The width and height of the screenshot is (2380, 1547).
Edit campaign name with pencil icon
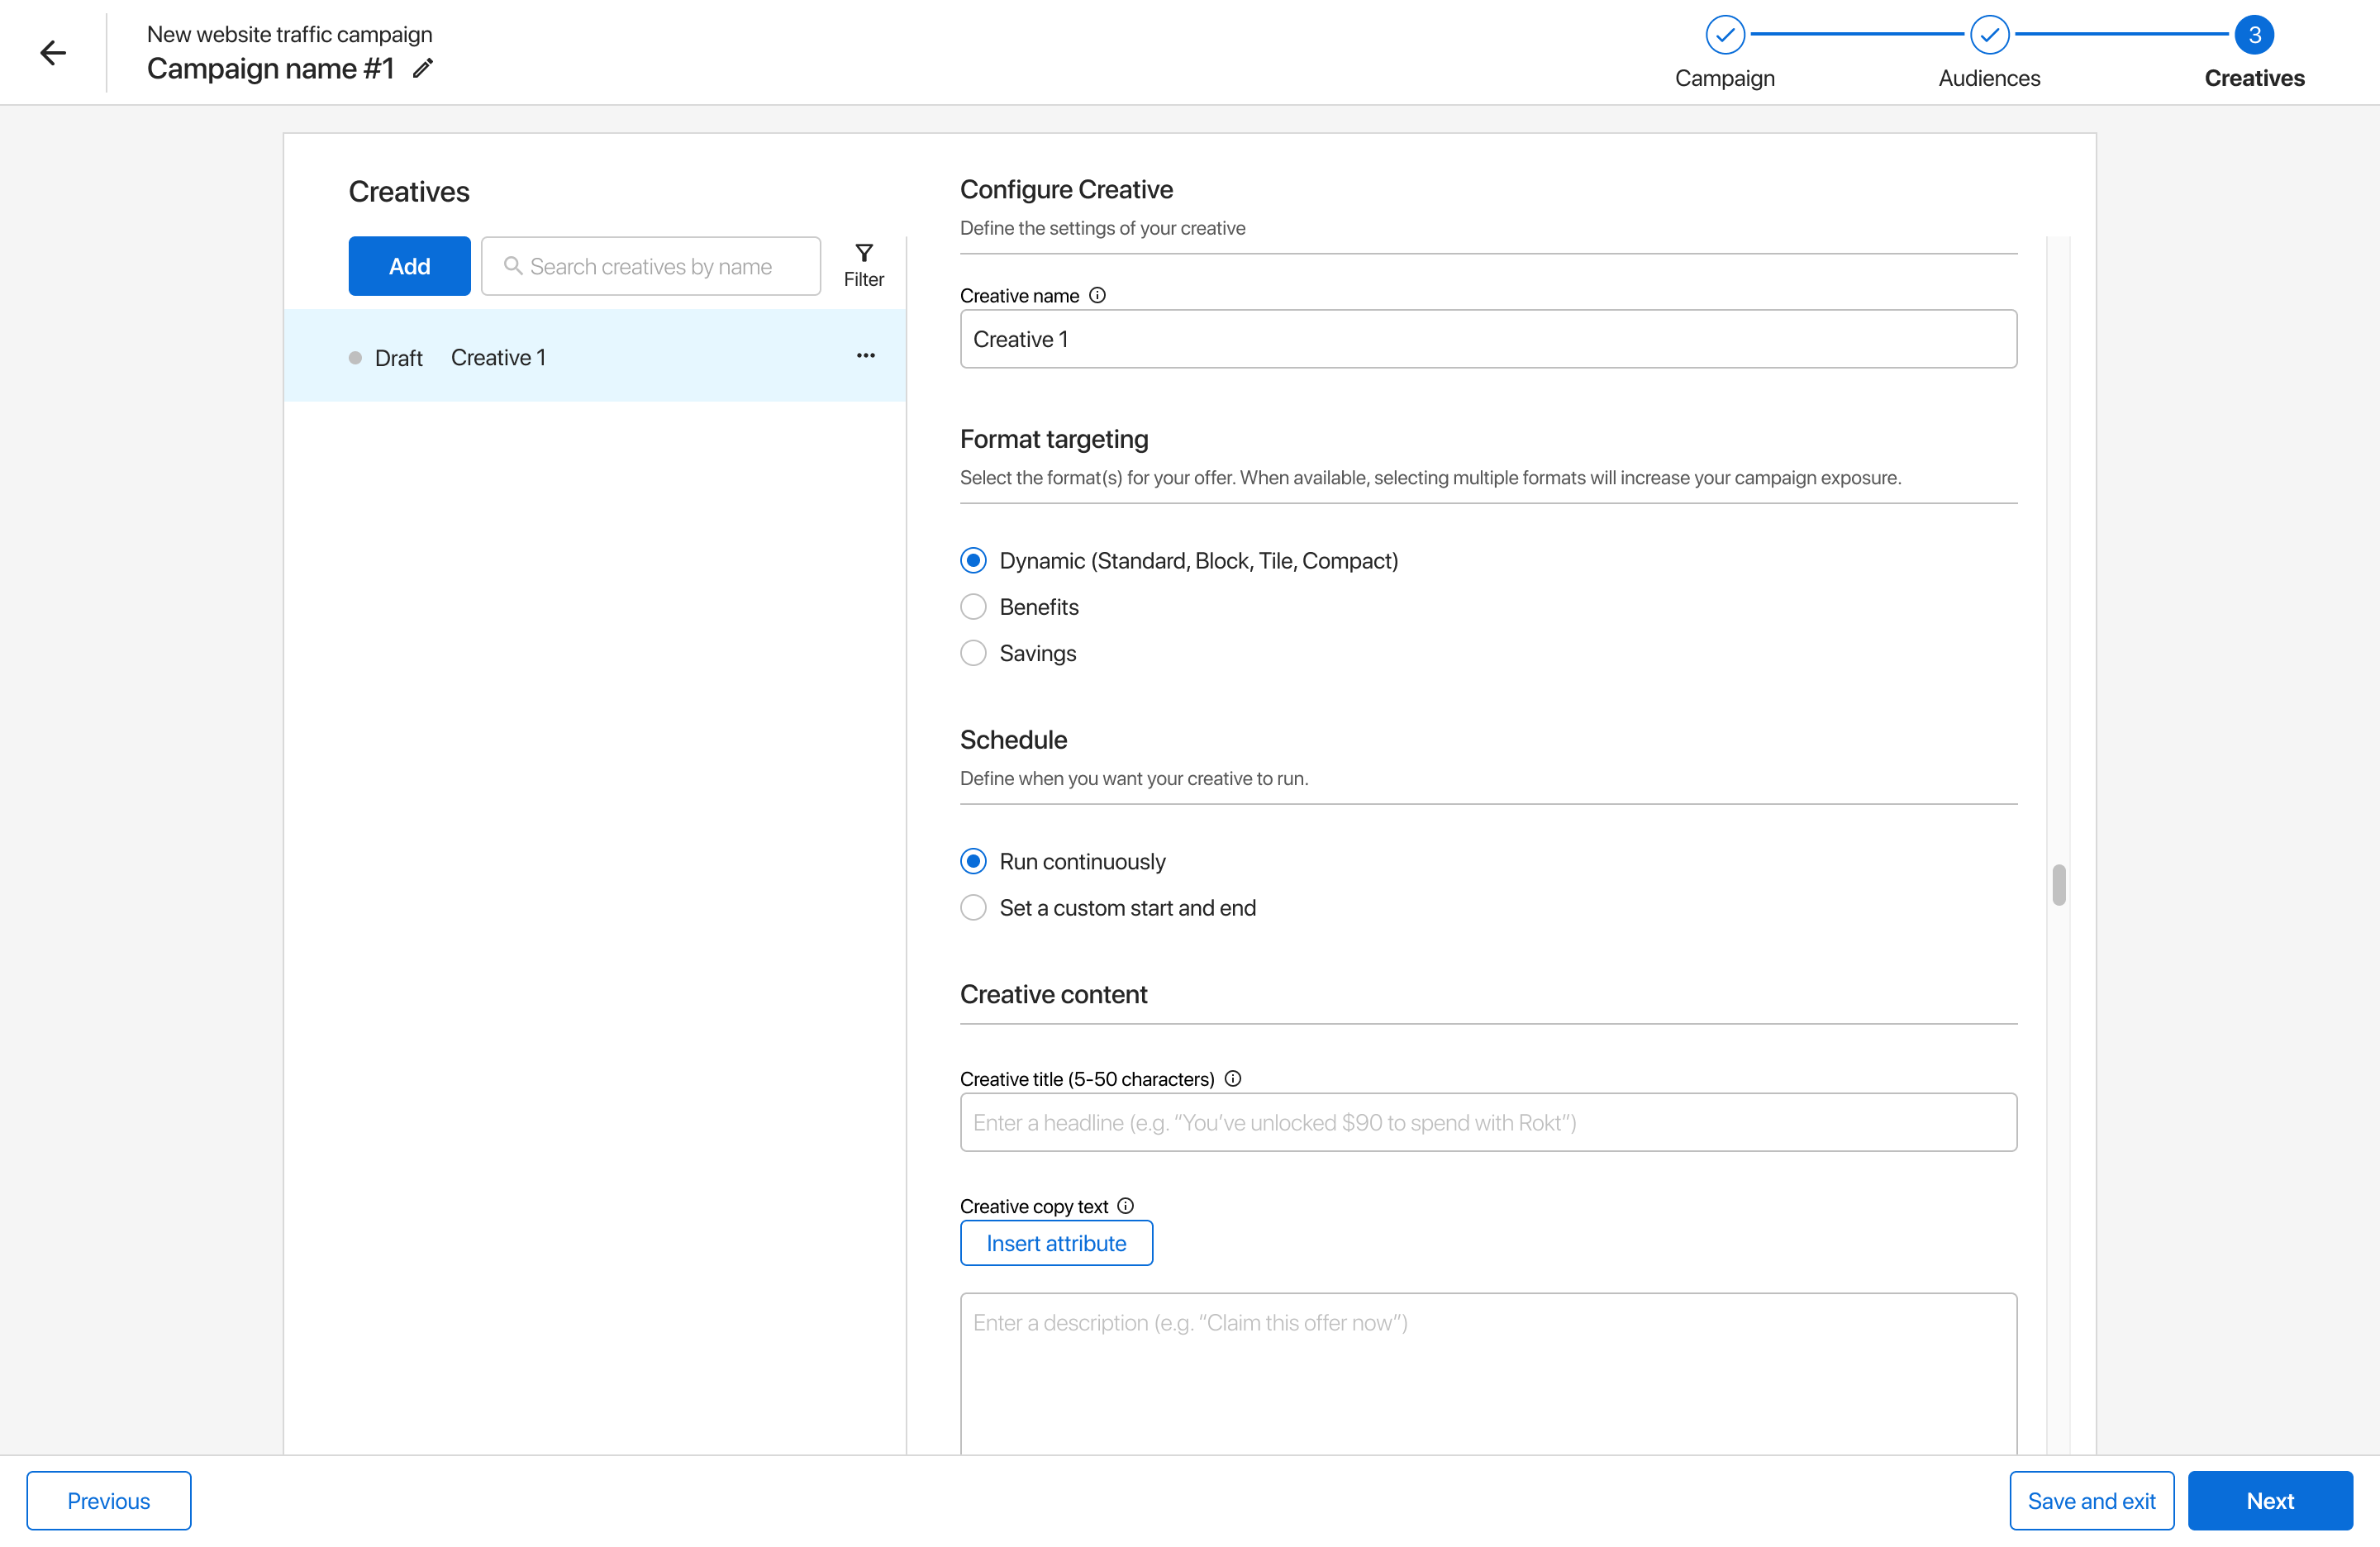point(423,68)
